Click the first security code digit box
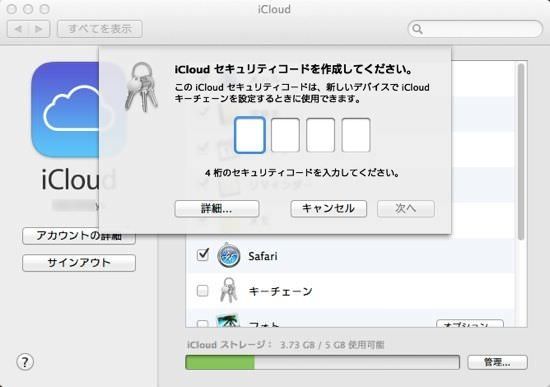 pos(250,135)
